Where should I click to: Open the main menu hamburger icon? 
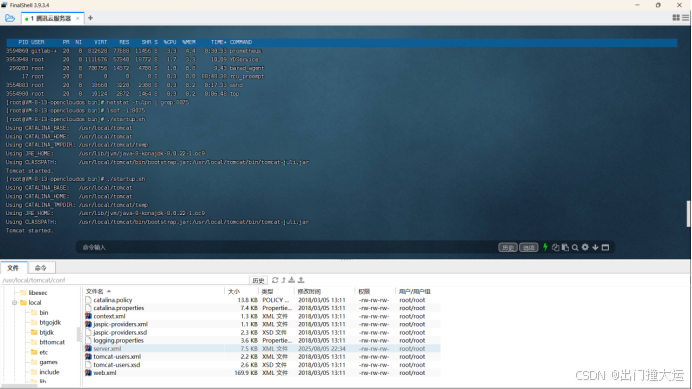[x=685, y=18]
